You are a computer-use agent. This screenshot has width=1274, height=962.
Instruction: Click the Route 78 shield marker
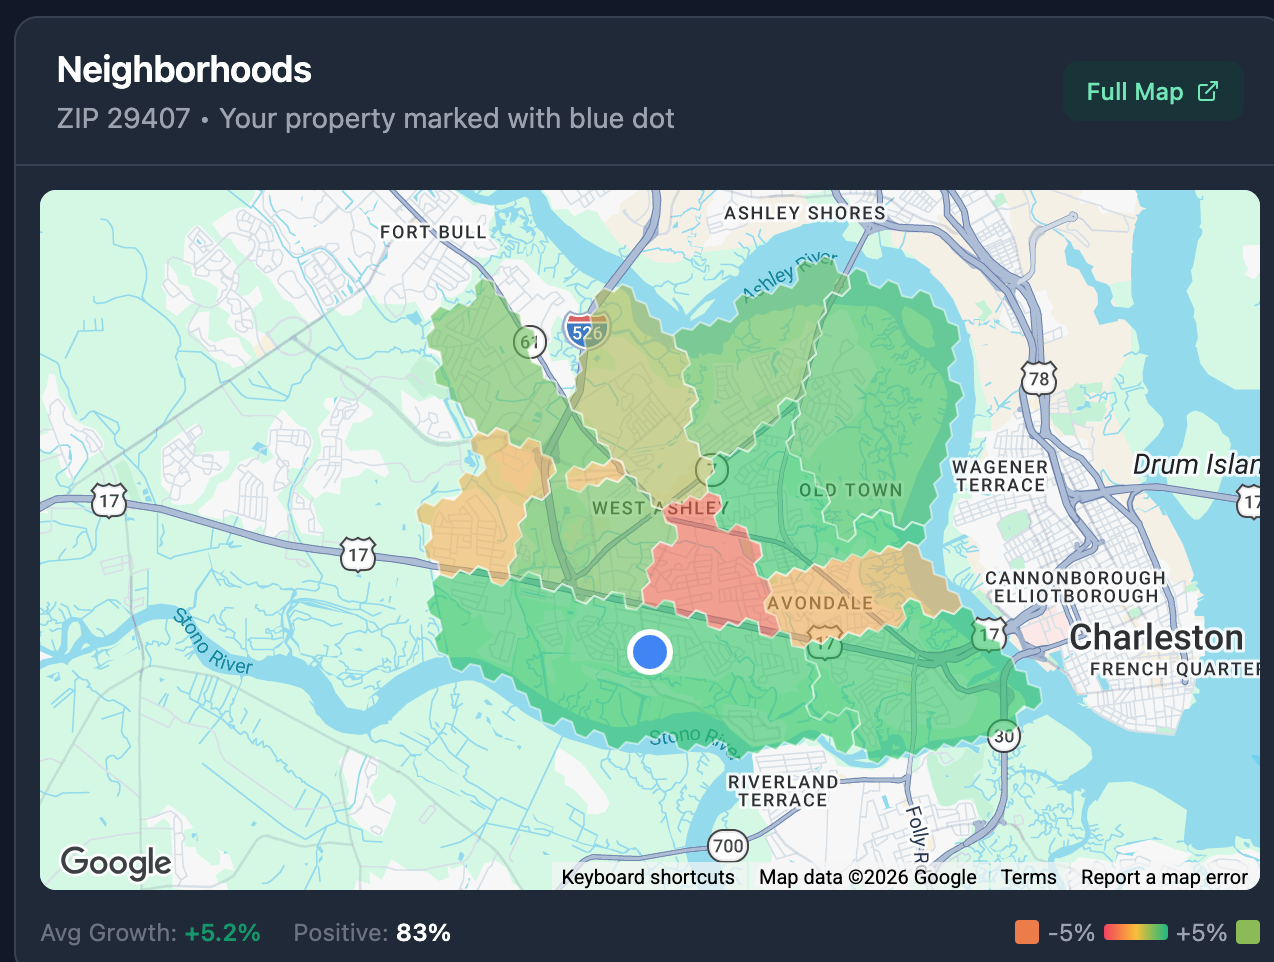[x=1039, y=378]
